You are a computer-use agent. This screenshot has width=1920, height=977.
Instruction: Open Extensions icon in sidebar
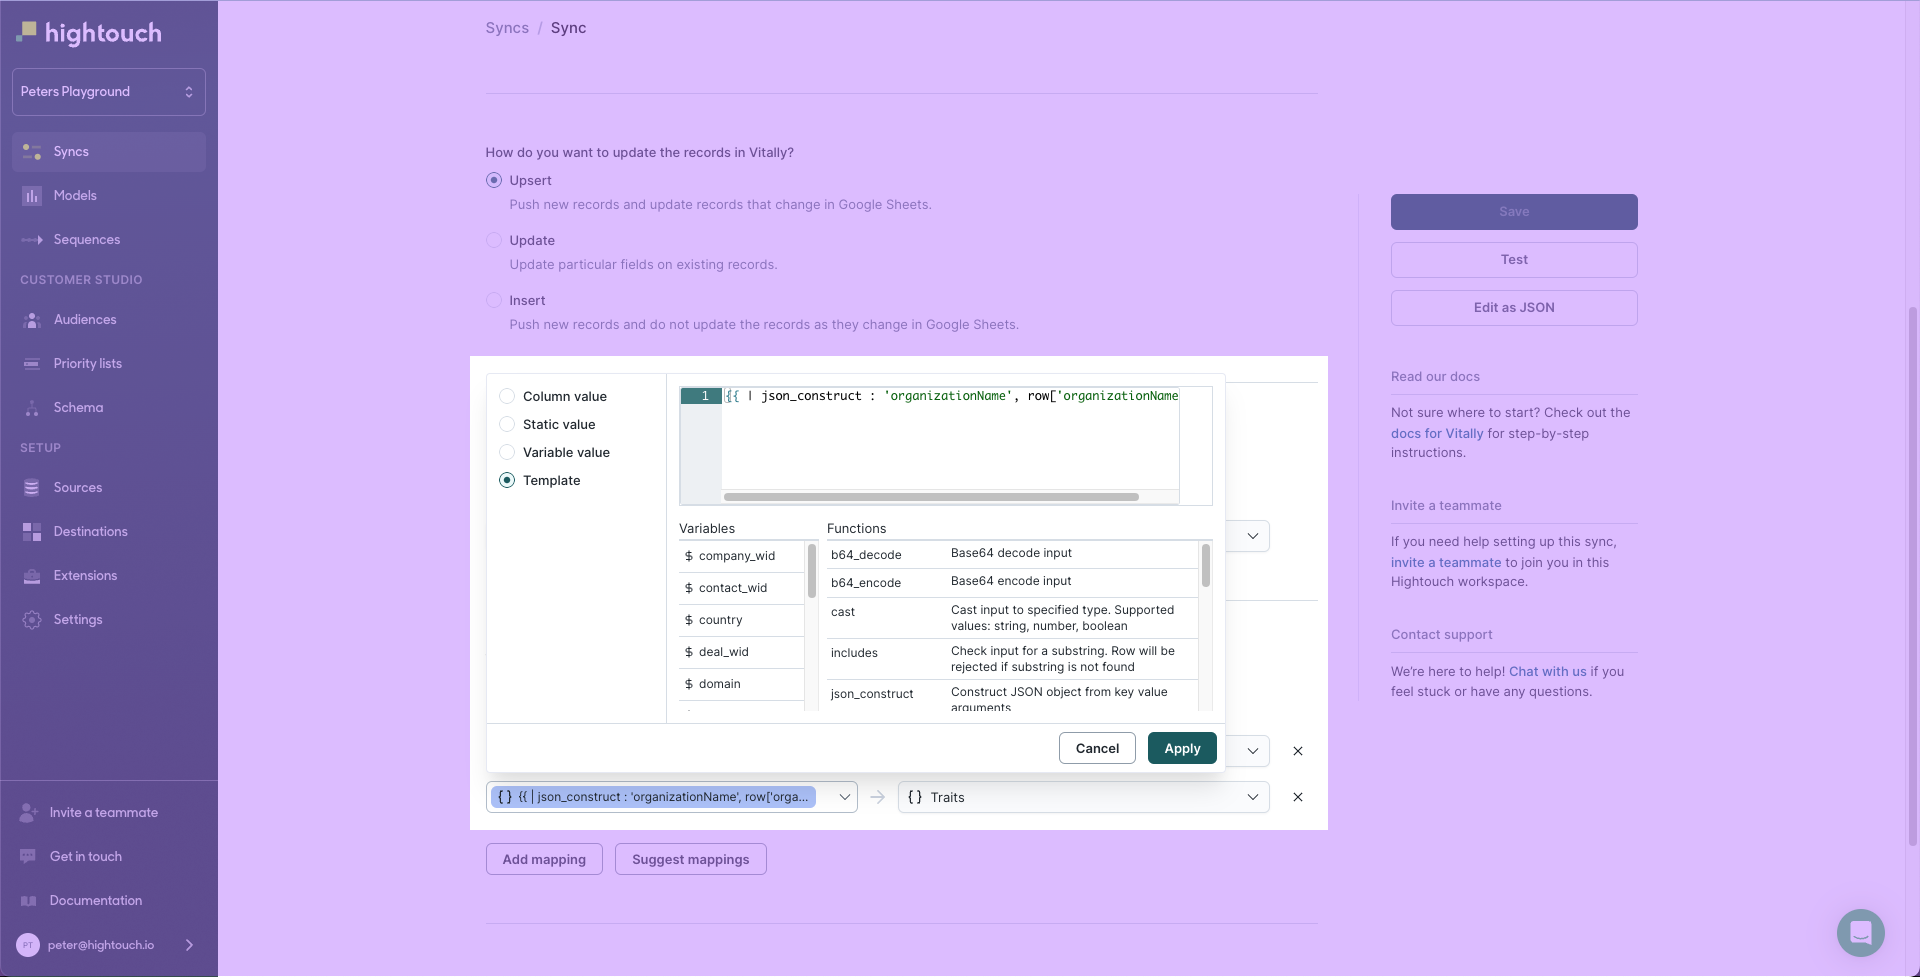point(32,576)
